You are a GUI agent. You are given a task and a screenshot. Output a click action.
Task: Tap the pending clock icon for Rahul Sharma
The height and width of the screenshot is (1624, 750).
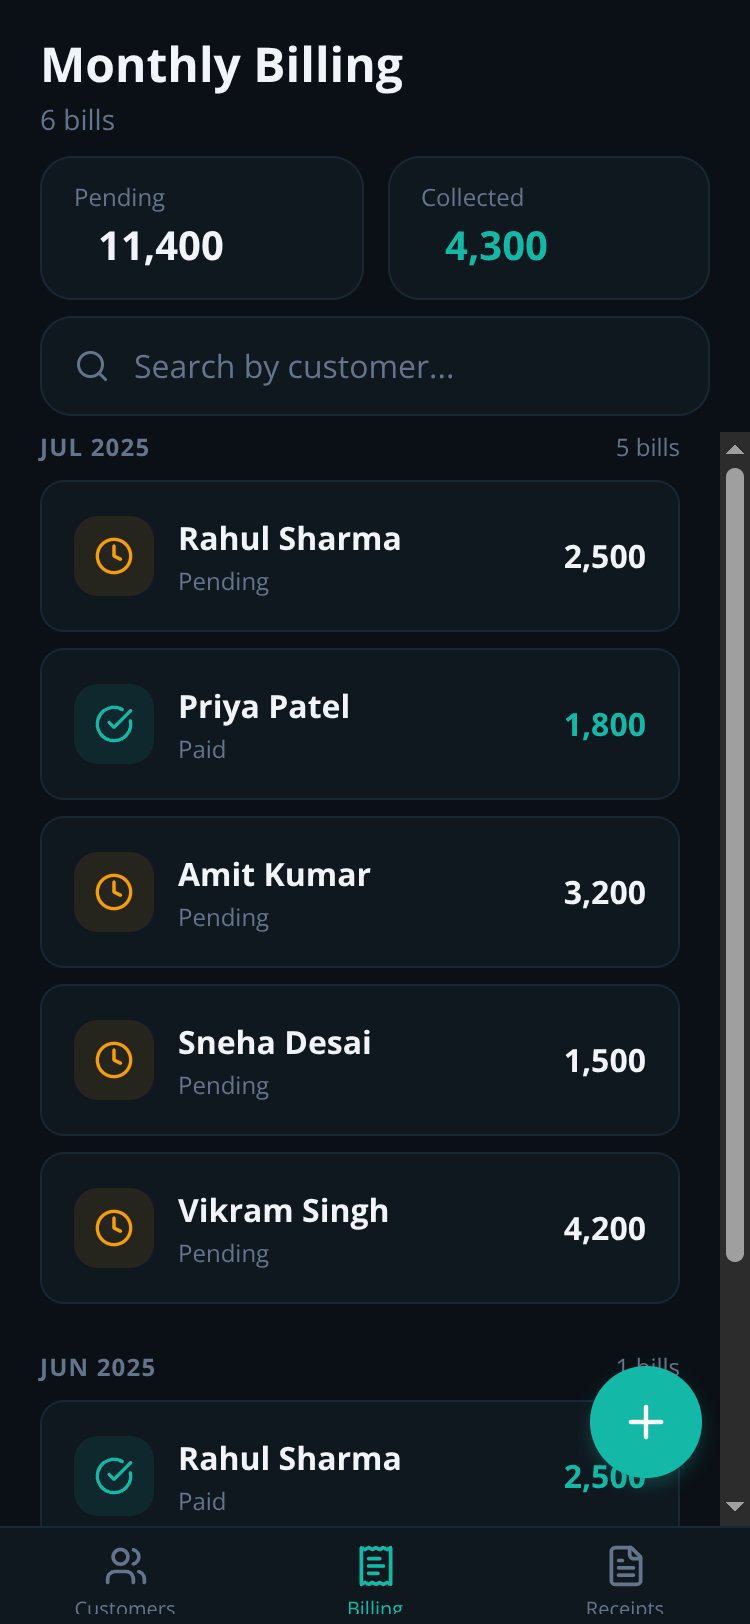114,556
